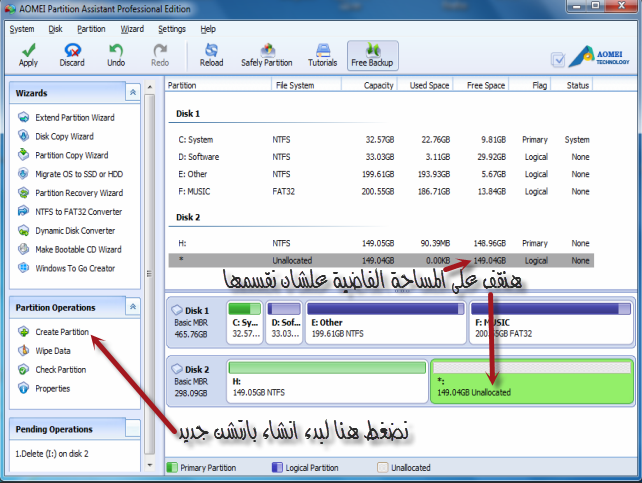Image resolution: width=642 pixels, height=483 pixels.
Task: Click Logical Partition legend swatch
Action: (x=277, y=467)
